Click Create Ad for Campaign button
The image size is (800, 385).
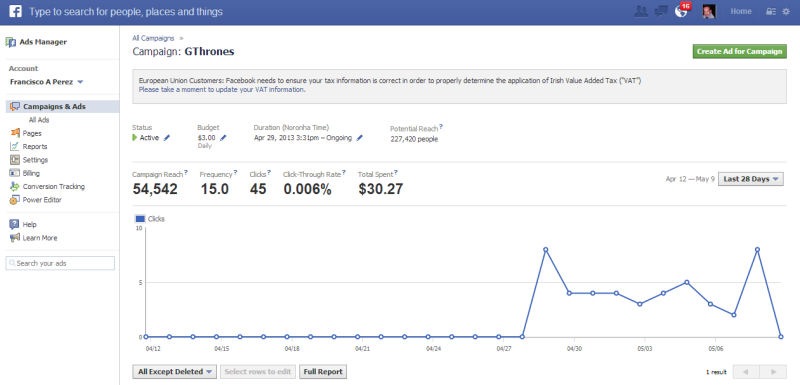pos(739,52)
